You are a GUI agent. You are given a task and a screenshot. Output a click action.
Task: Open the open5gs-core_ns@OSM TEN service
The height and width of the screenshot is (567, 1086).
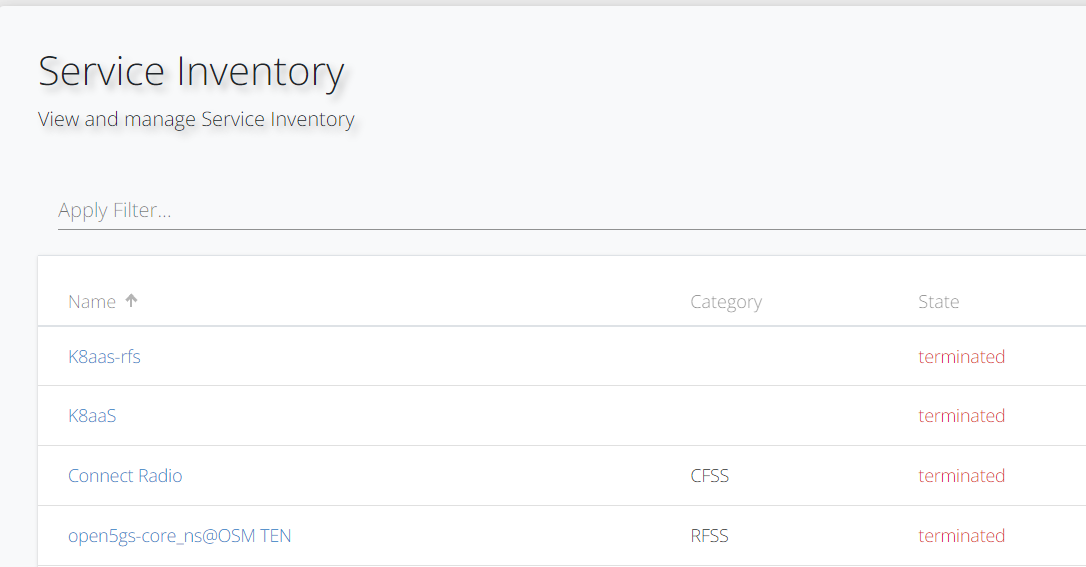(180, 536)
